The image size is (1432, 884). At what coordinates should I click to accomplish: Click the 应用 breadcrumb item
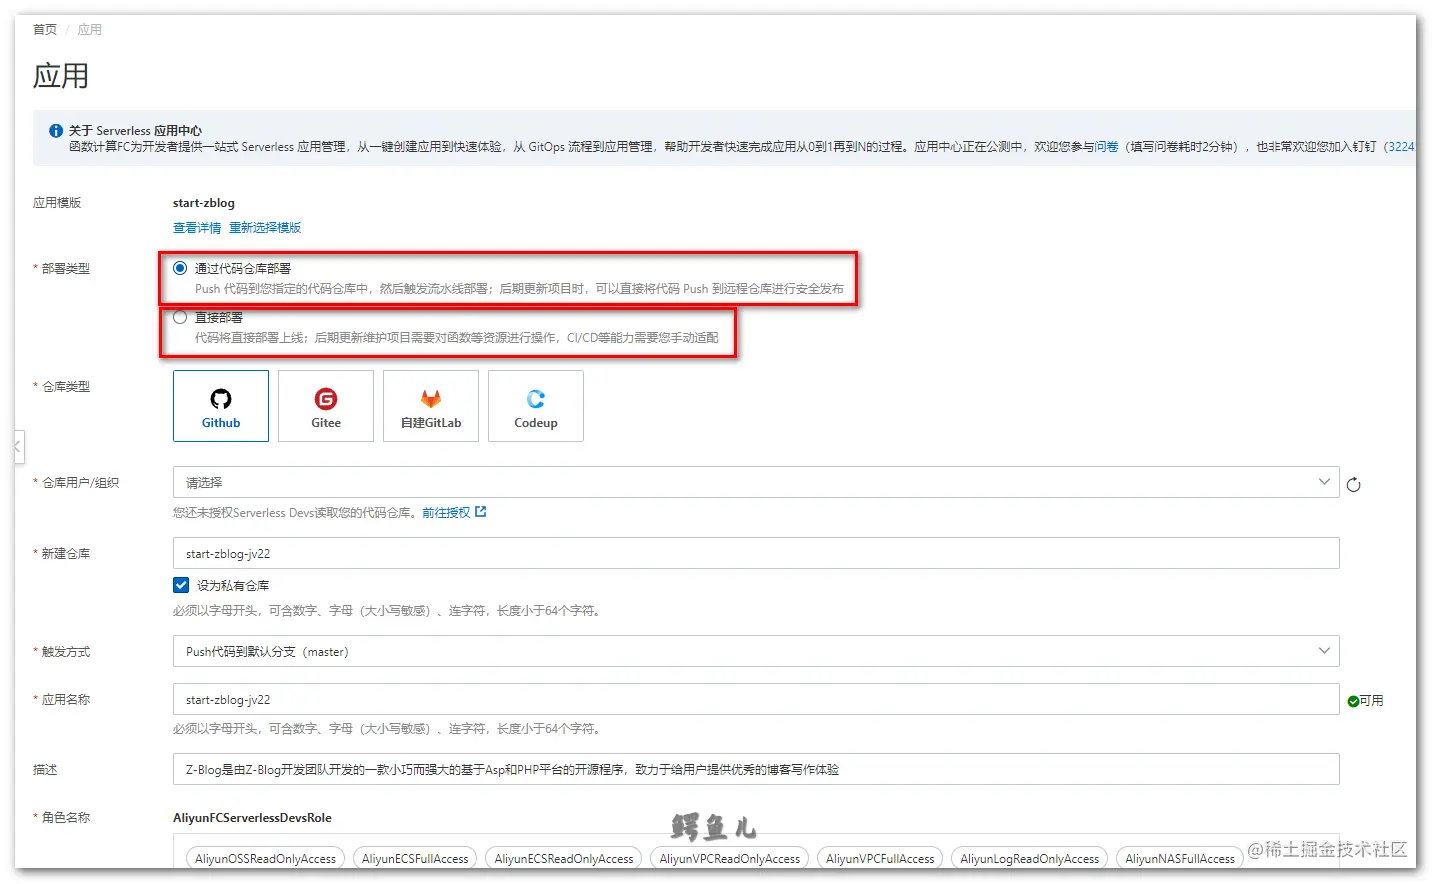(x=90, y=30)
